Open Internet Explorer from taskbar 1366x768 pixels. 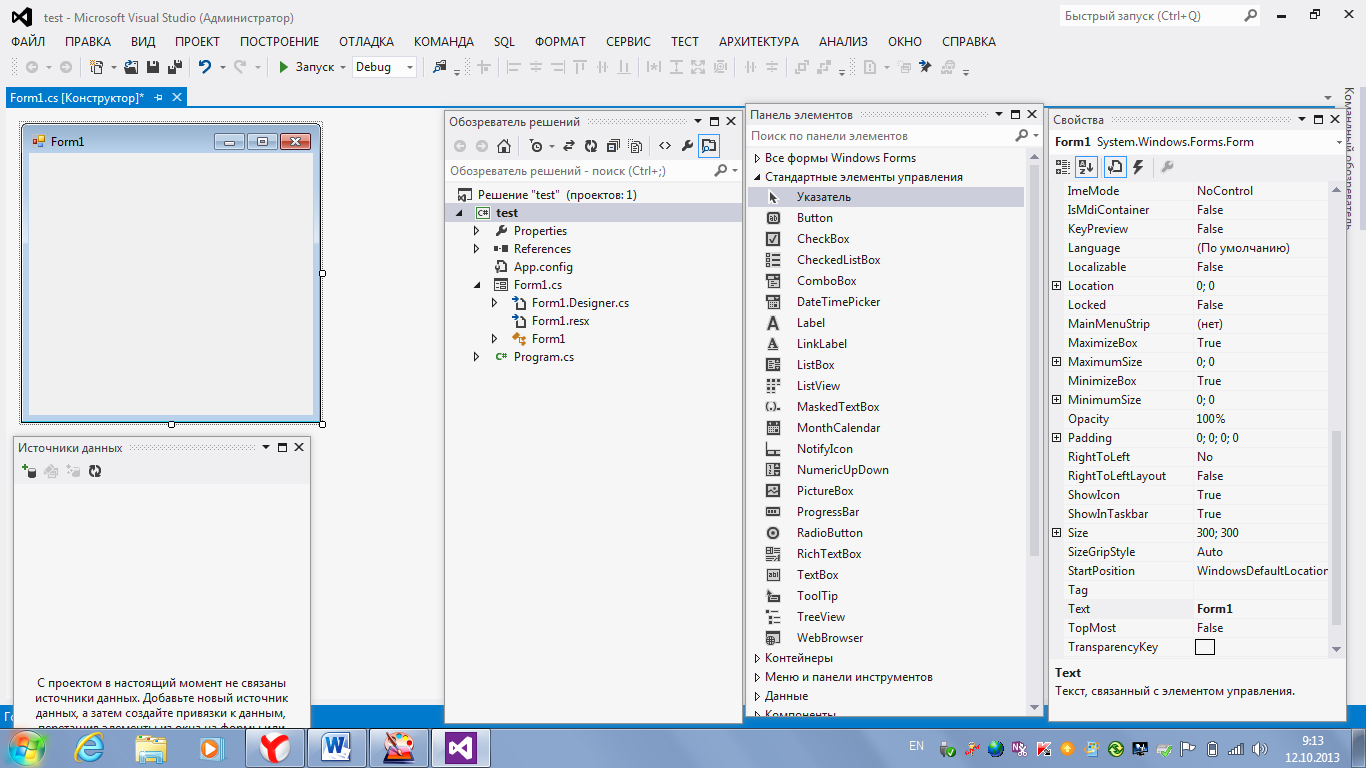[x=89, y=747]
